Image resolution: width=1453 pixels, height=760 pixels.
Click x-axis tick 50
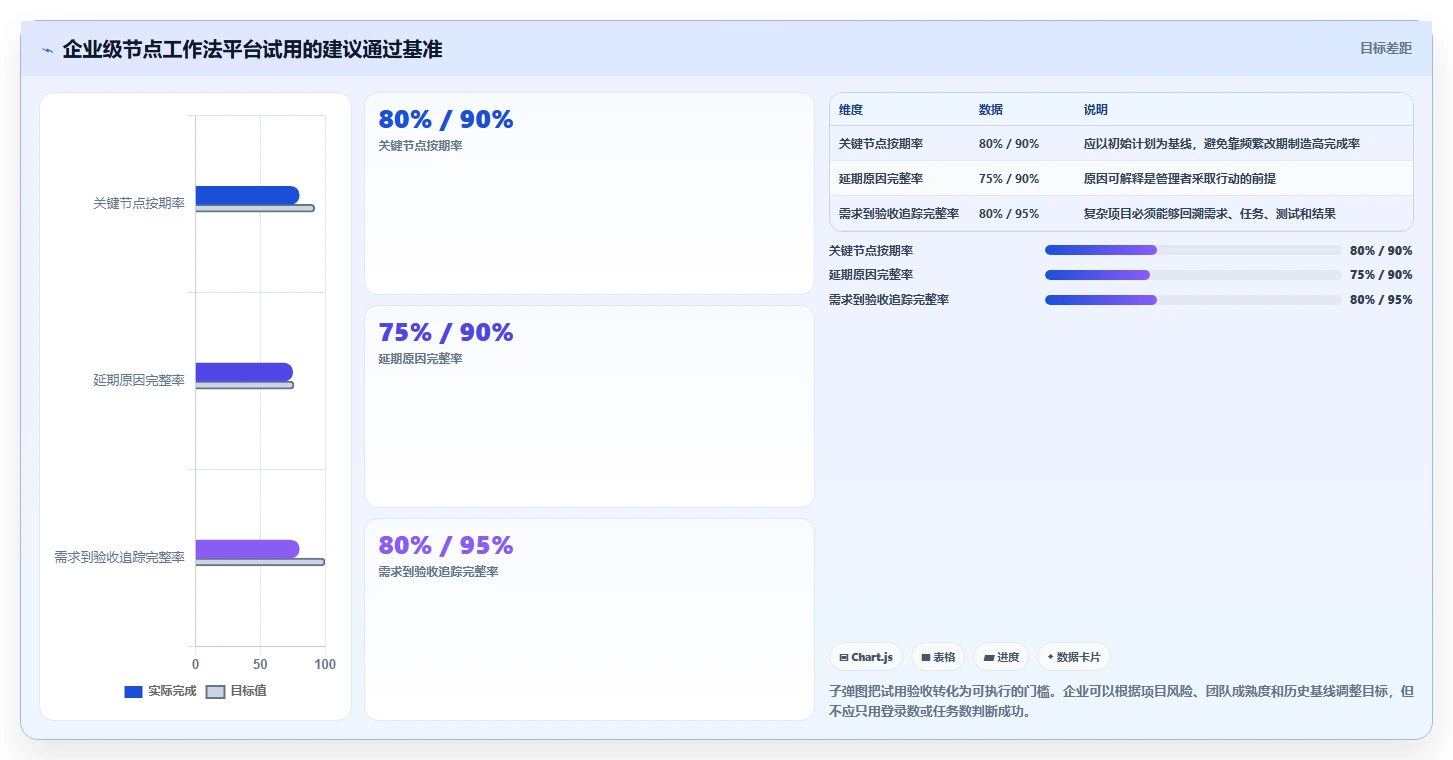[x=260, y=664]
